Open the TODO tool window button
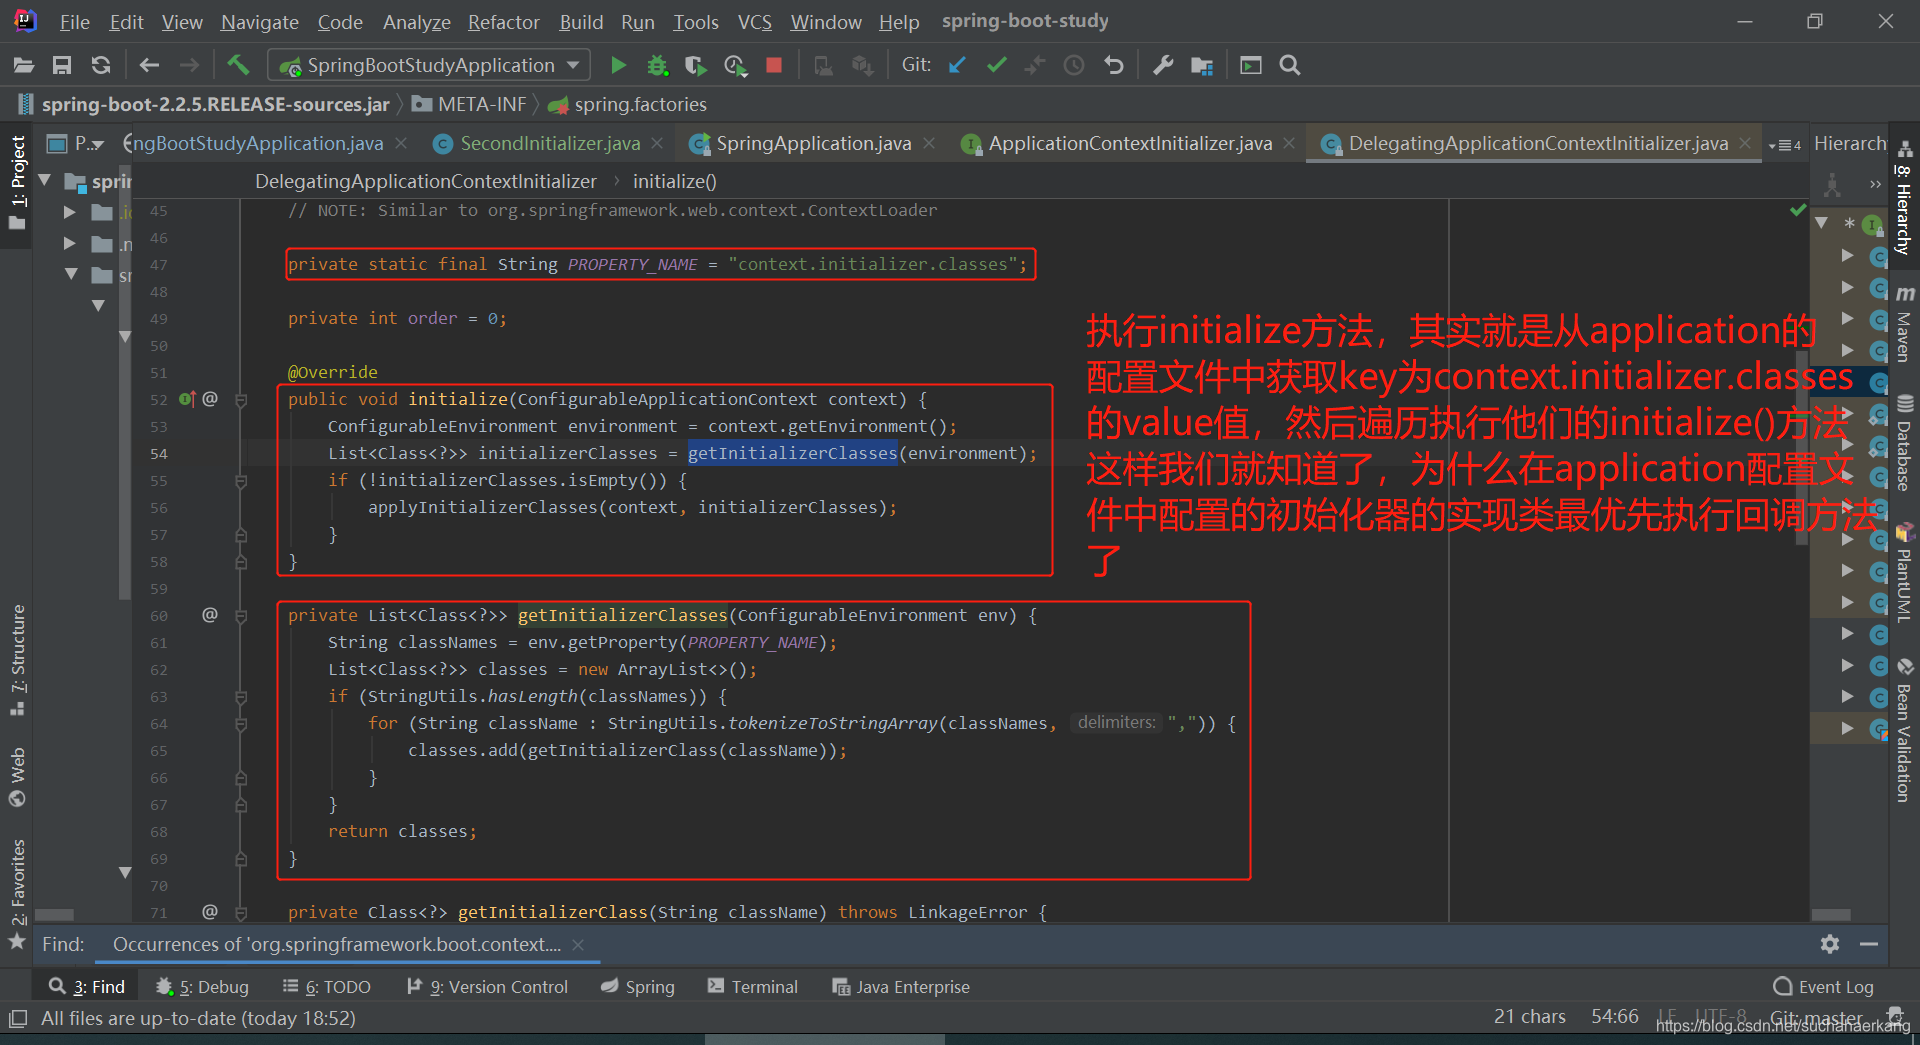 pyautogui.click(x=326, y=987)
